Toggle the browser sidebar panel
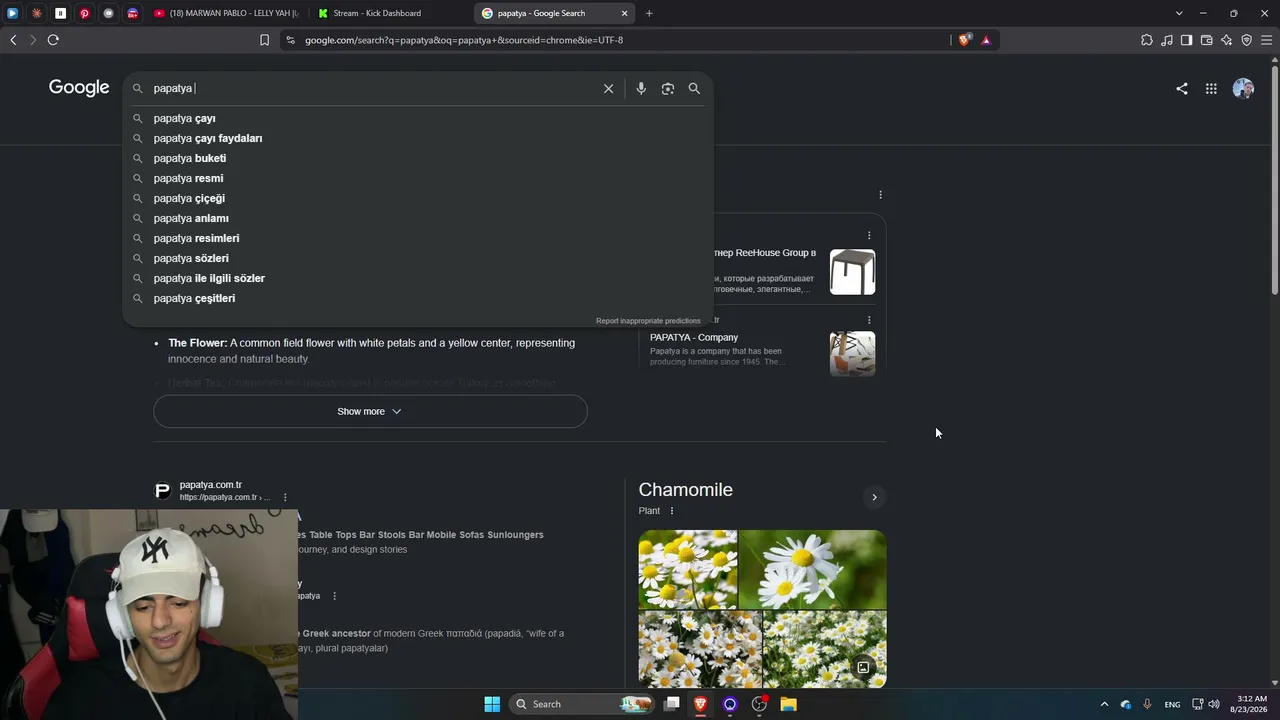Image resolution: width=1280 pixels, height=720 pixels. coord(1186,40)
